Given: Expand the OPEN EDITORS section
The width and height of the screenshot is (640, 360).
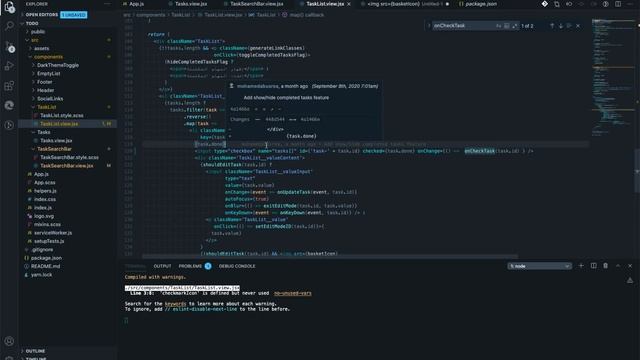Looking at the screenshot, I should click(42, 15).
